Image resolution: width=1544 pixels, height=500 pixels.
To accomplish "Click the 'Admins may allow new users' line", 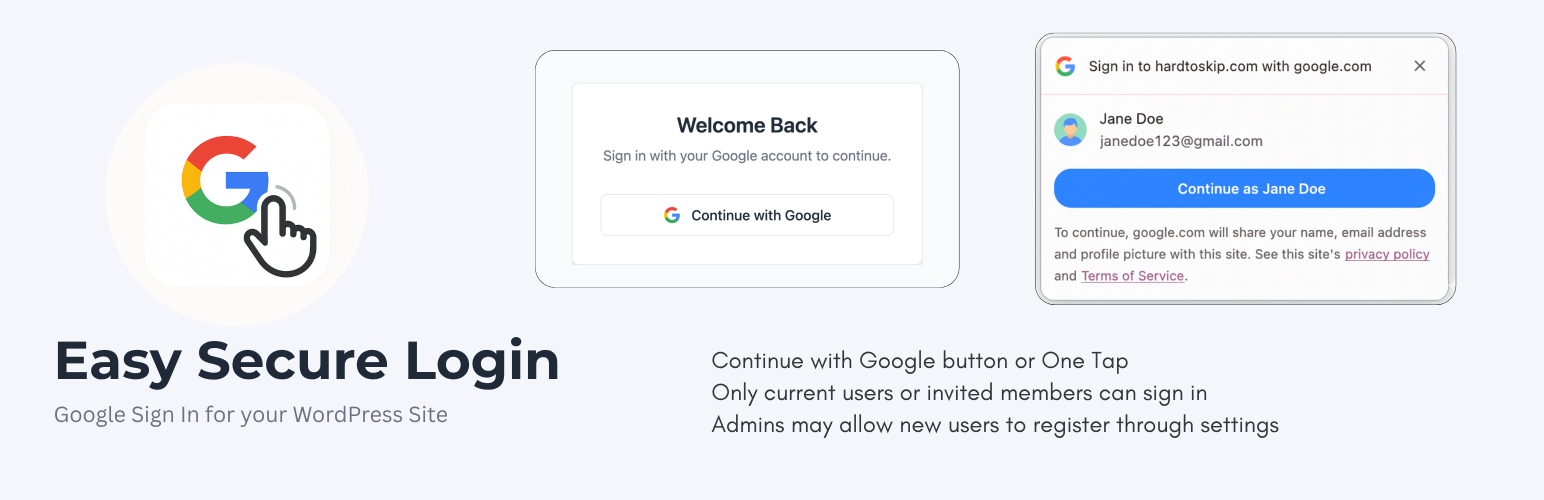I will [x=995, y=425].
